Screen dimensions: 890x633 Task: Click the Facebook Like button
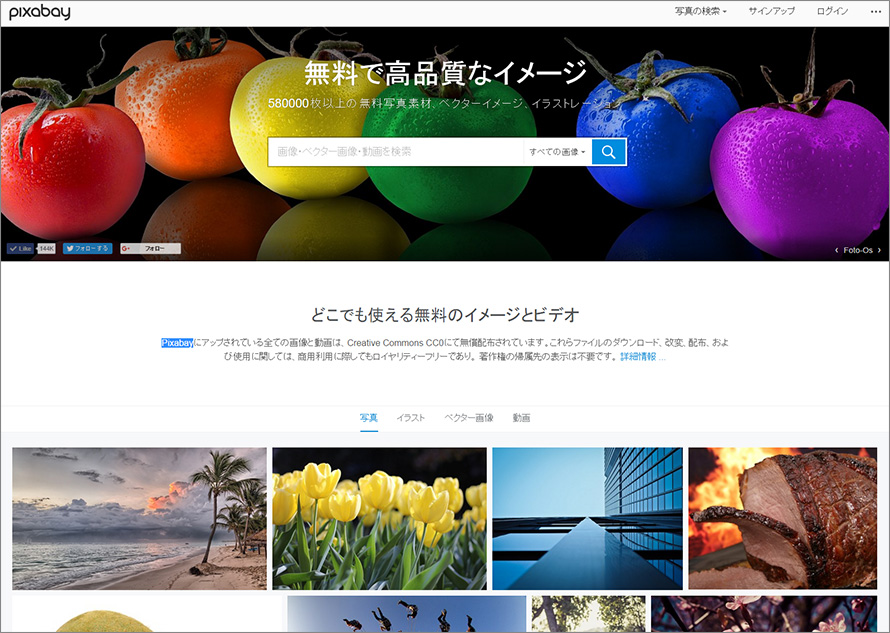[x=22, y=248]
